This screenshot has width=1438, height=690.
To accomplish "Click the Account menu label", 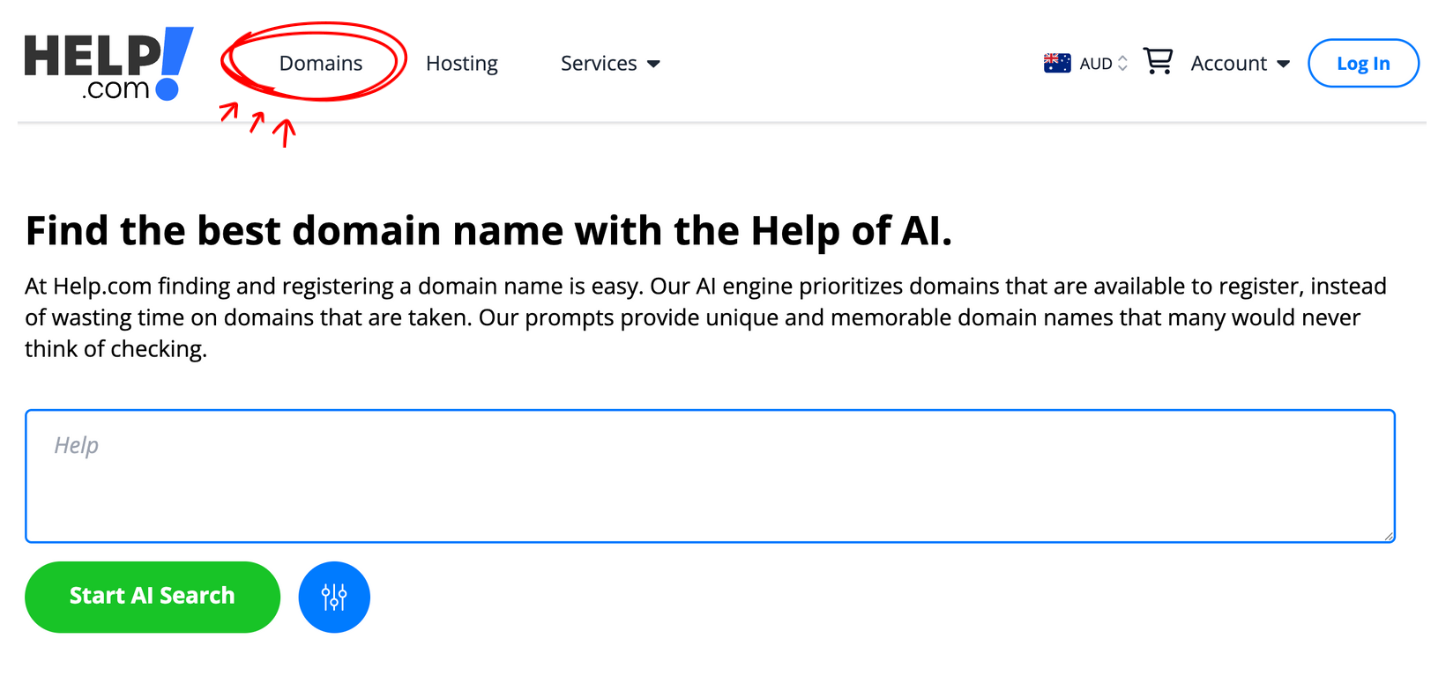I will click(x=1228, y=63).
